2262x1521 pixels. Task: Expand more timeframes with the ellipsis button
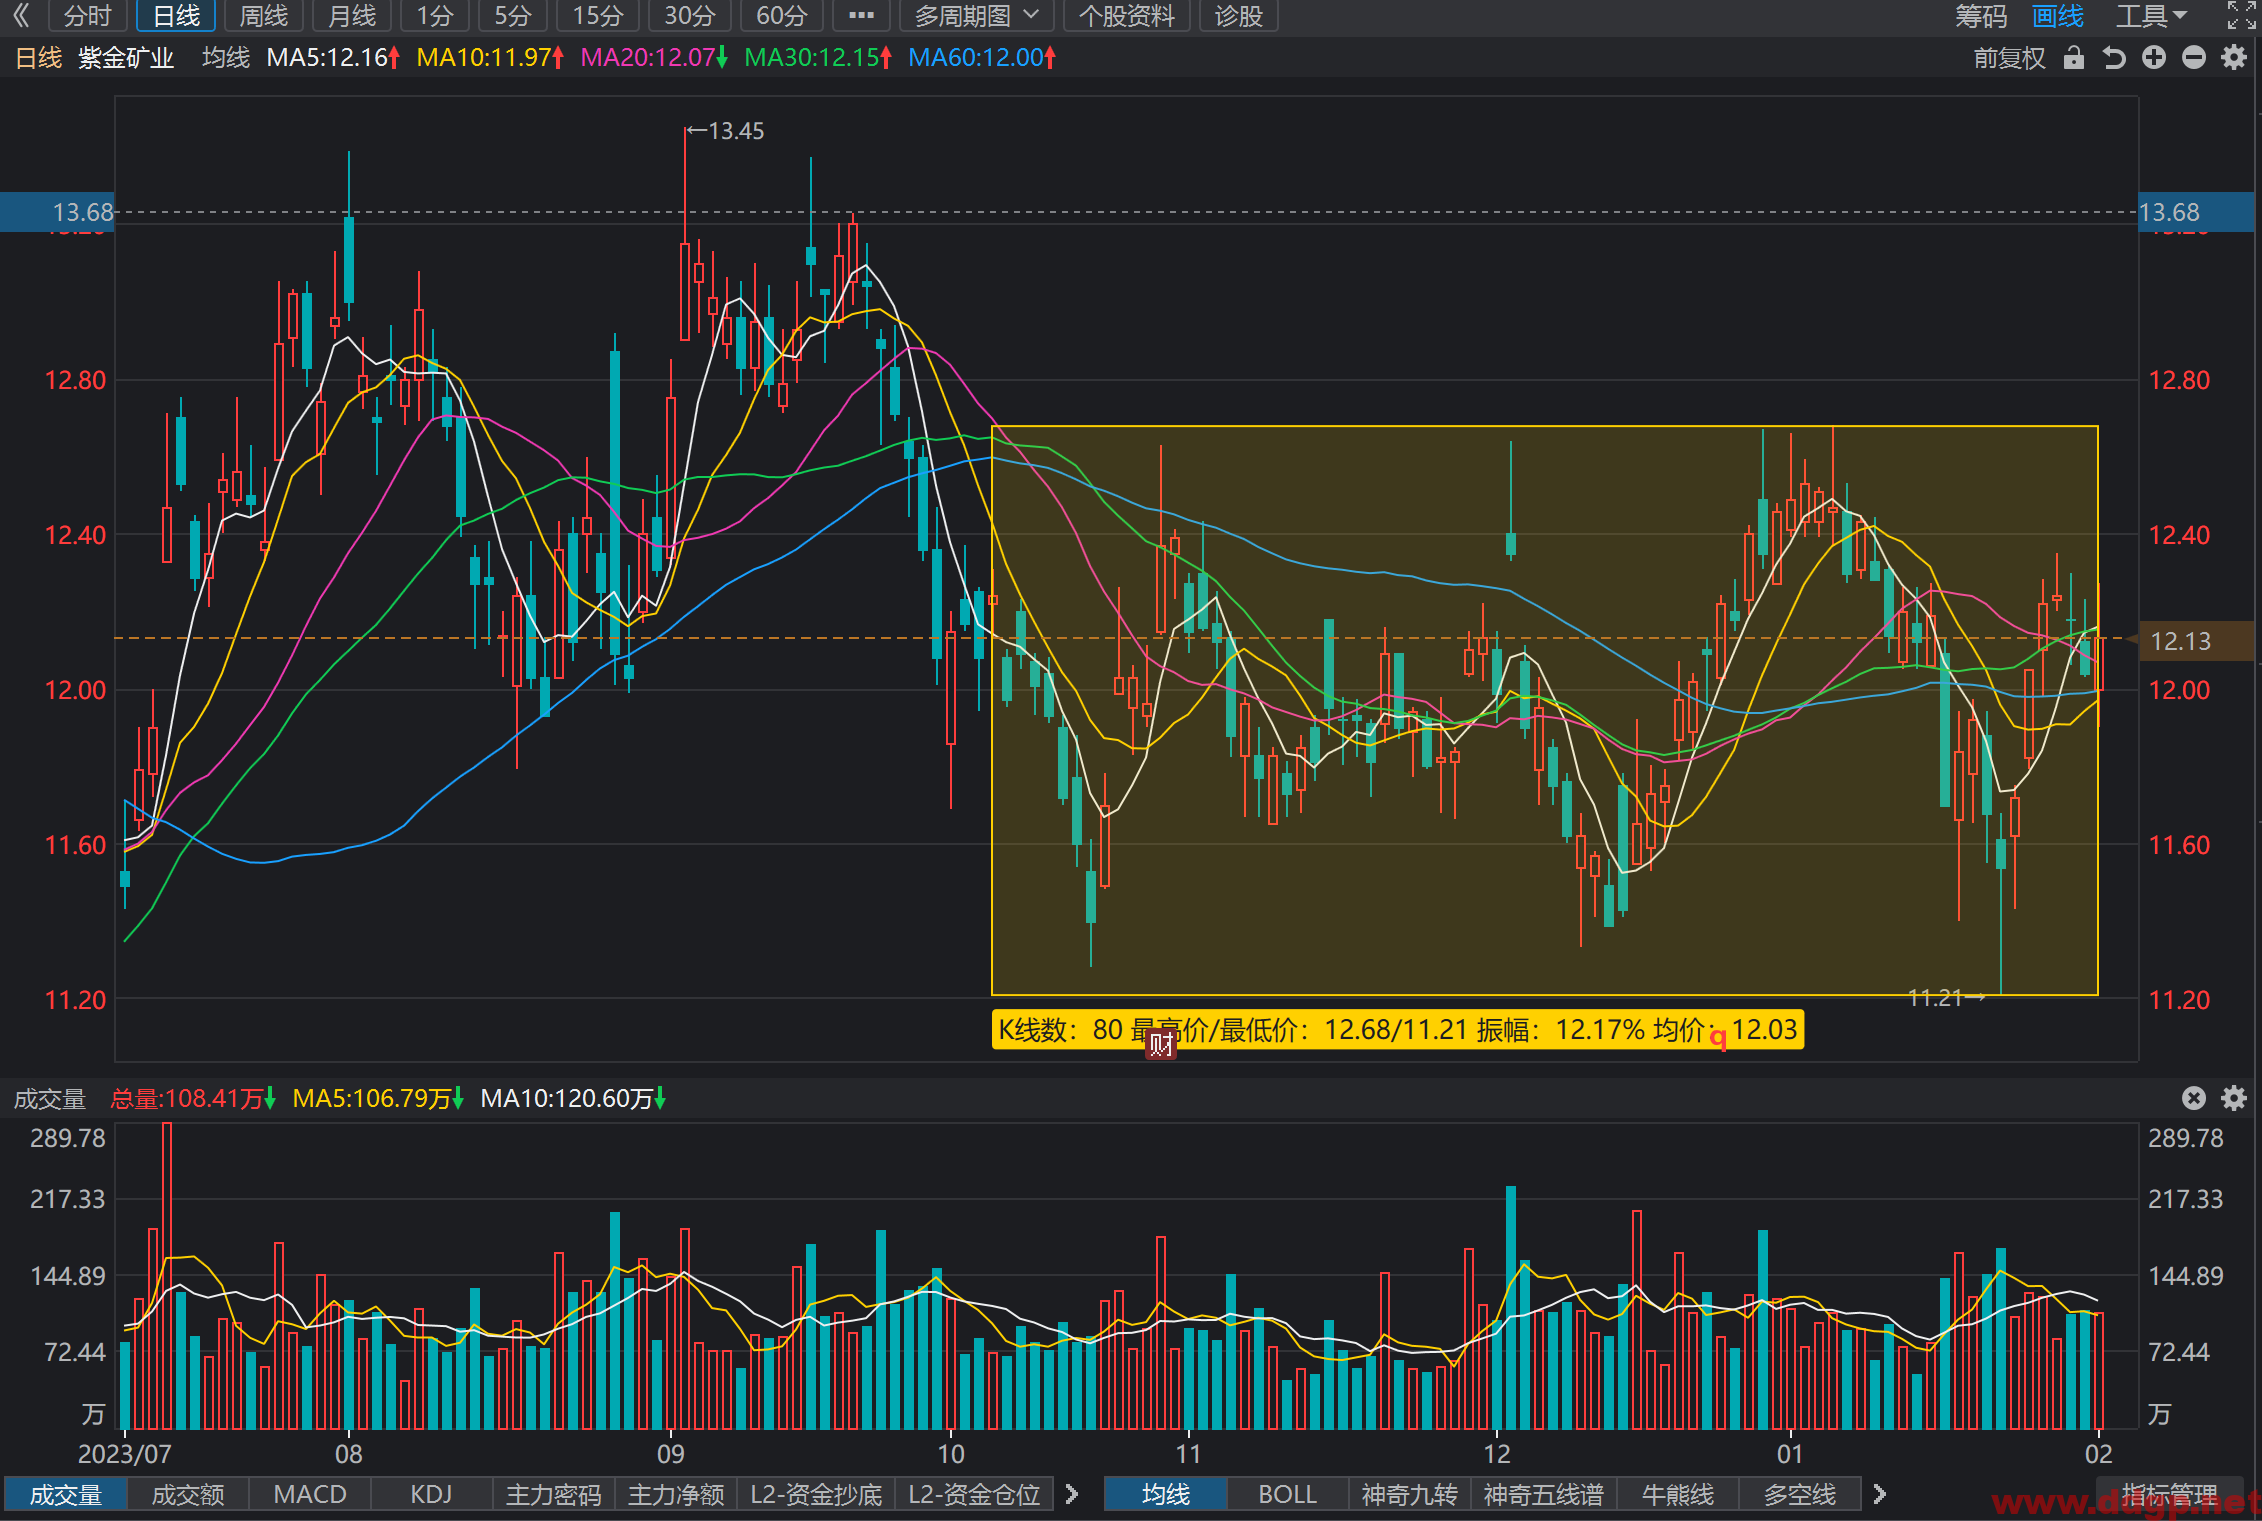click(861, 16)
